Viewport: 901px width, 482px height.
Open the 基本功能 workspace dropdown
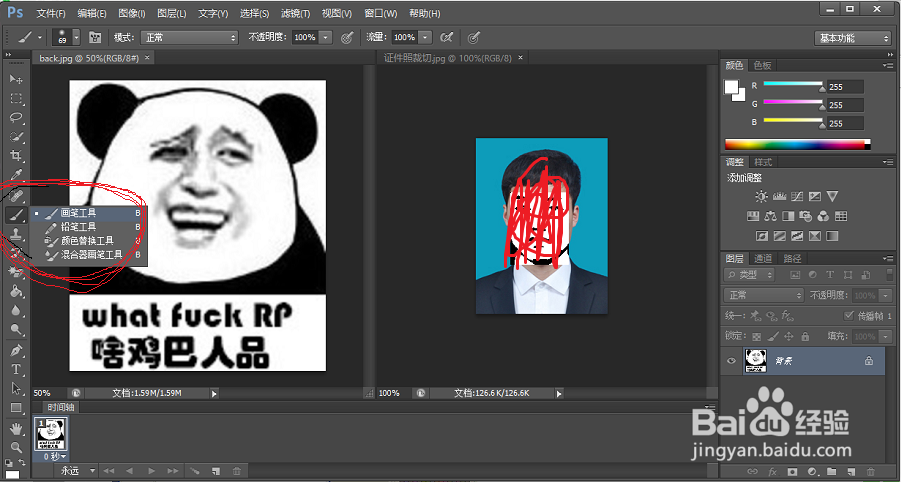[x=853, y=38]
